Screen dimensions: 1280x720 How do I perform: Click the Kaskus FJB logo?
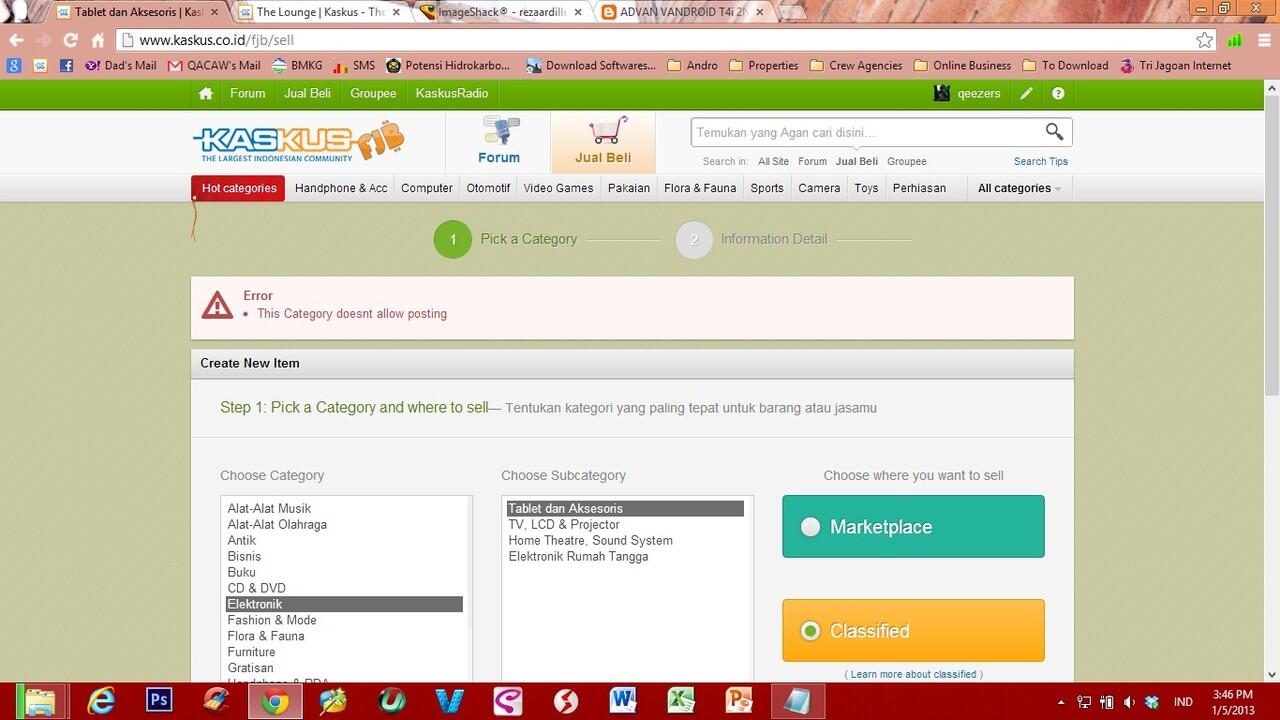pos(298,142)
